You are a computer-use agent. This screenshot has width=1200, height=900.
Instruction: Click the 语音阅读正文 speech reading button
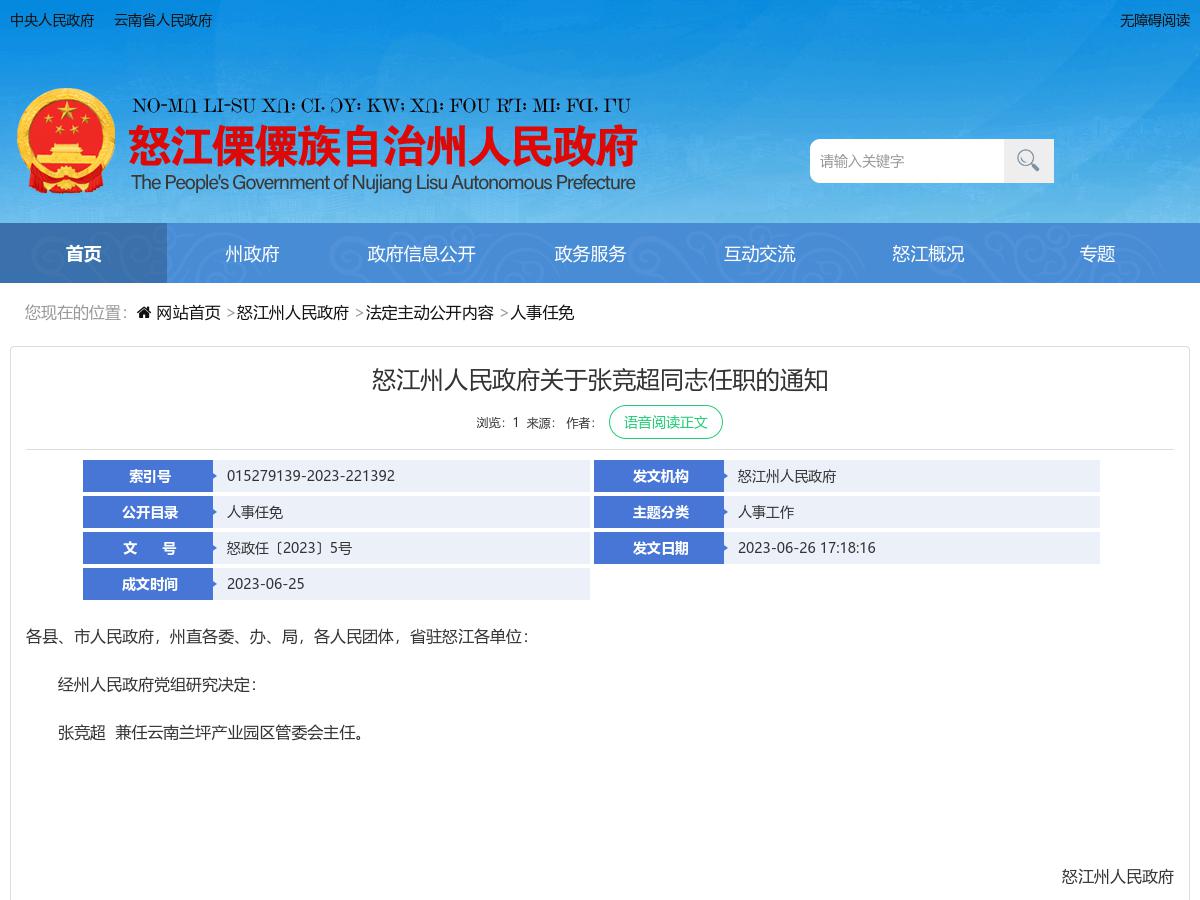tap(666, 421)
